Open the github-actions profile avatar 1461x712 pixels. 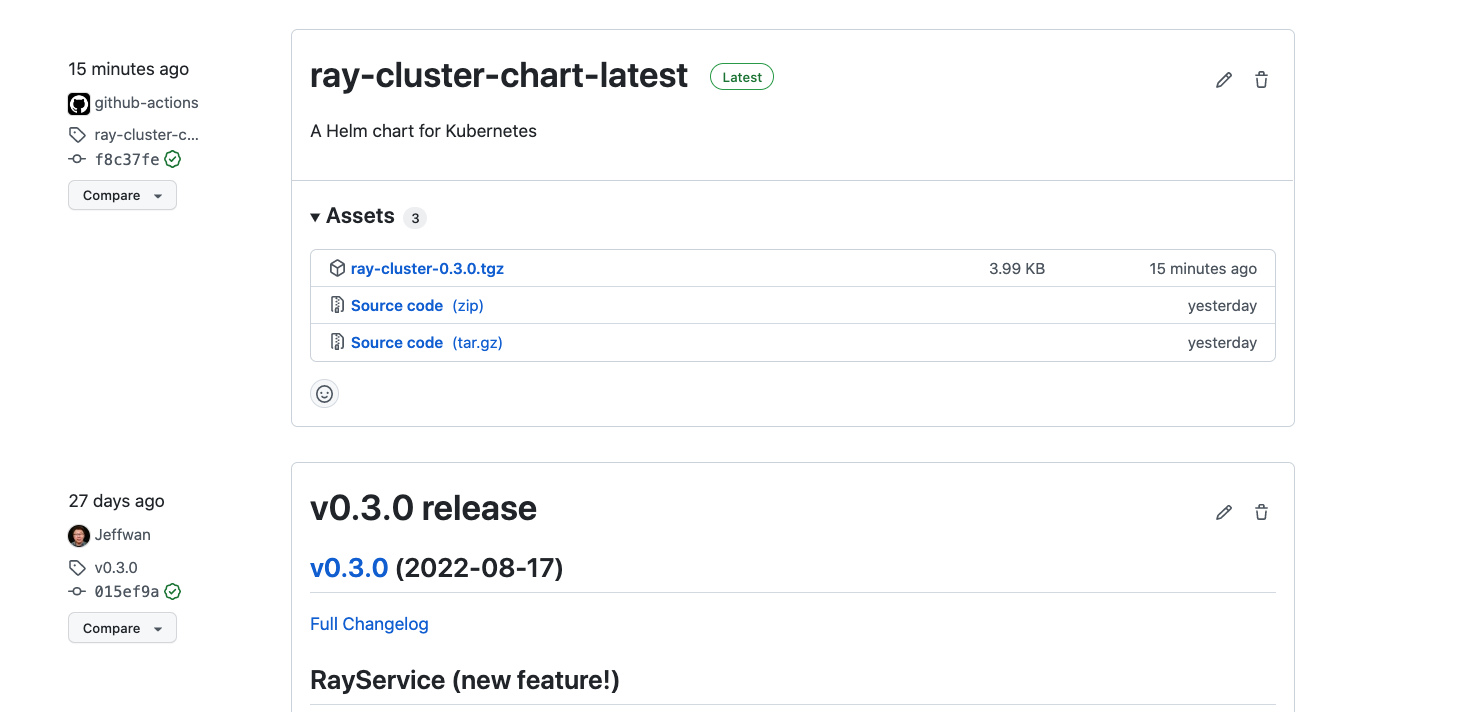(x=78, y=102)
